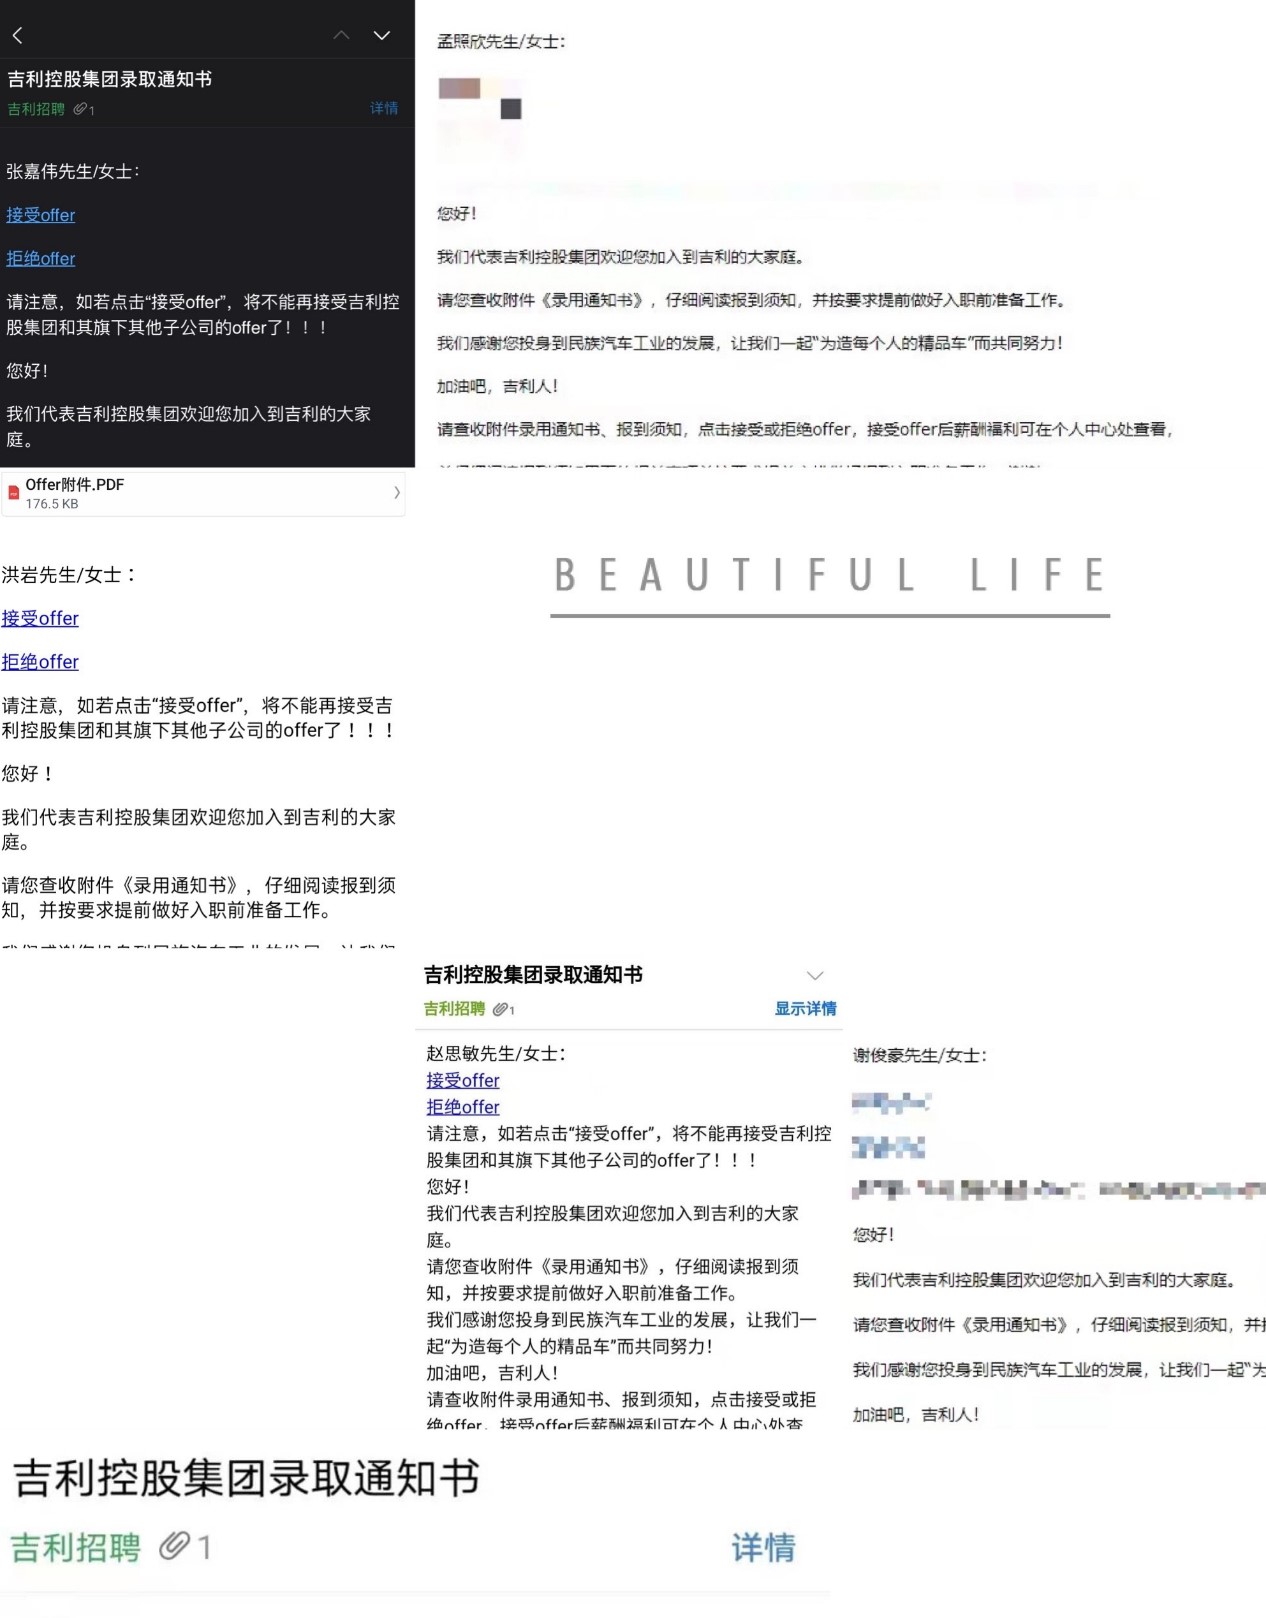Expand the chevron on the Offer附件.PDF row

(x=397, y=492)
